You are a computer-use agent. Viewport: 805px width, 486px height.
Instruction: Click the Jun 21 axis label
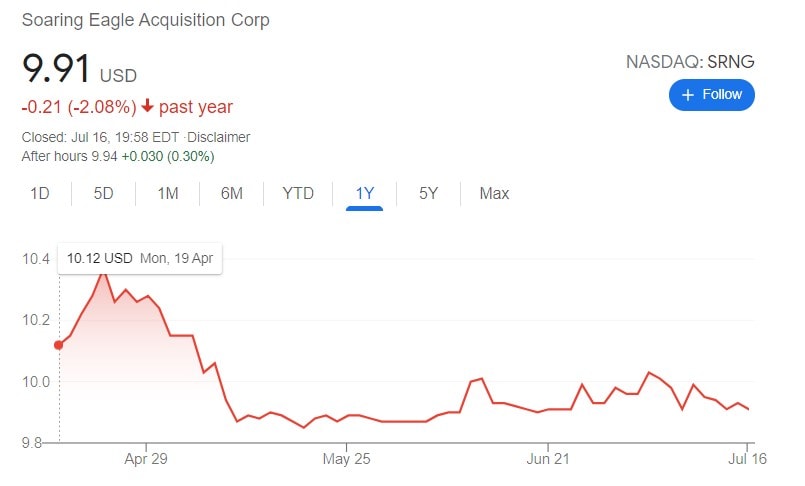[547, 459]
